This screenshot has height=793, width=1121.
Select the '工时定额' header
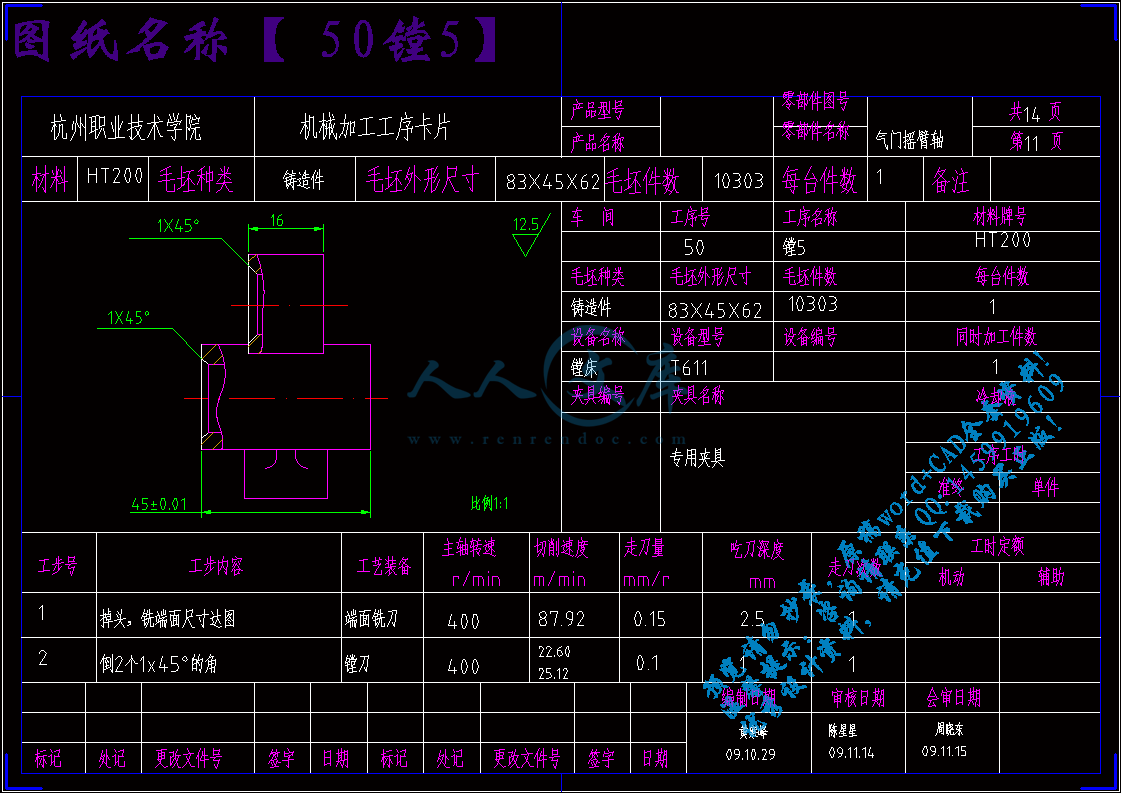point(997,547)
